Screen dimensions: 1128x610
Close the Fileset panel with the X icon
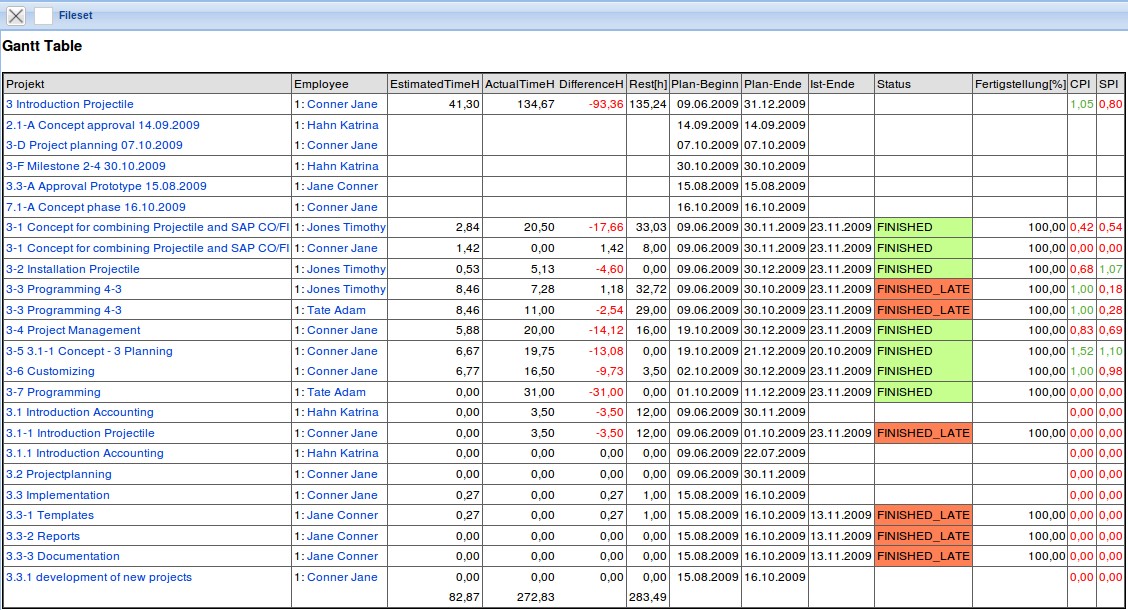16,15
